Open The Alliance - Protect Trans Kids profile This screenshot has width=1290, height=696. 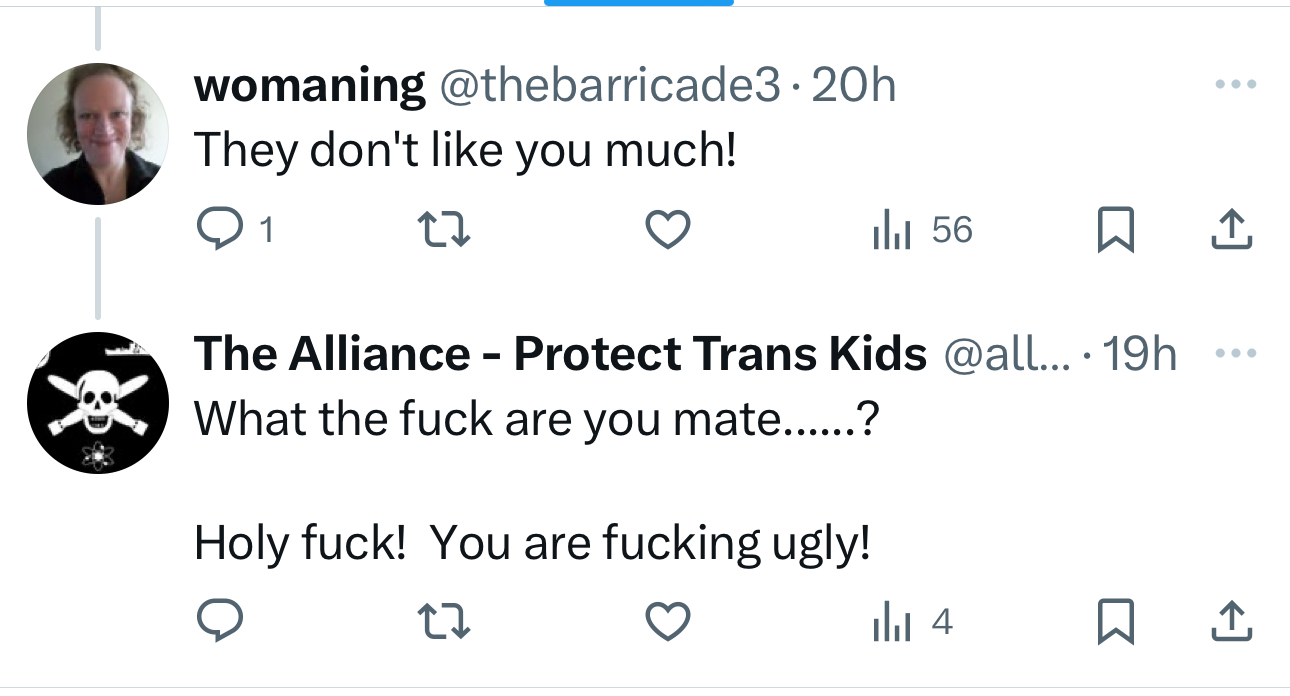coord(560,355)
